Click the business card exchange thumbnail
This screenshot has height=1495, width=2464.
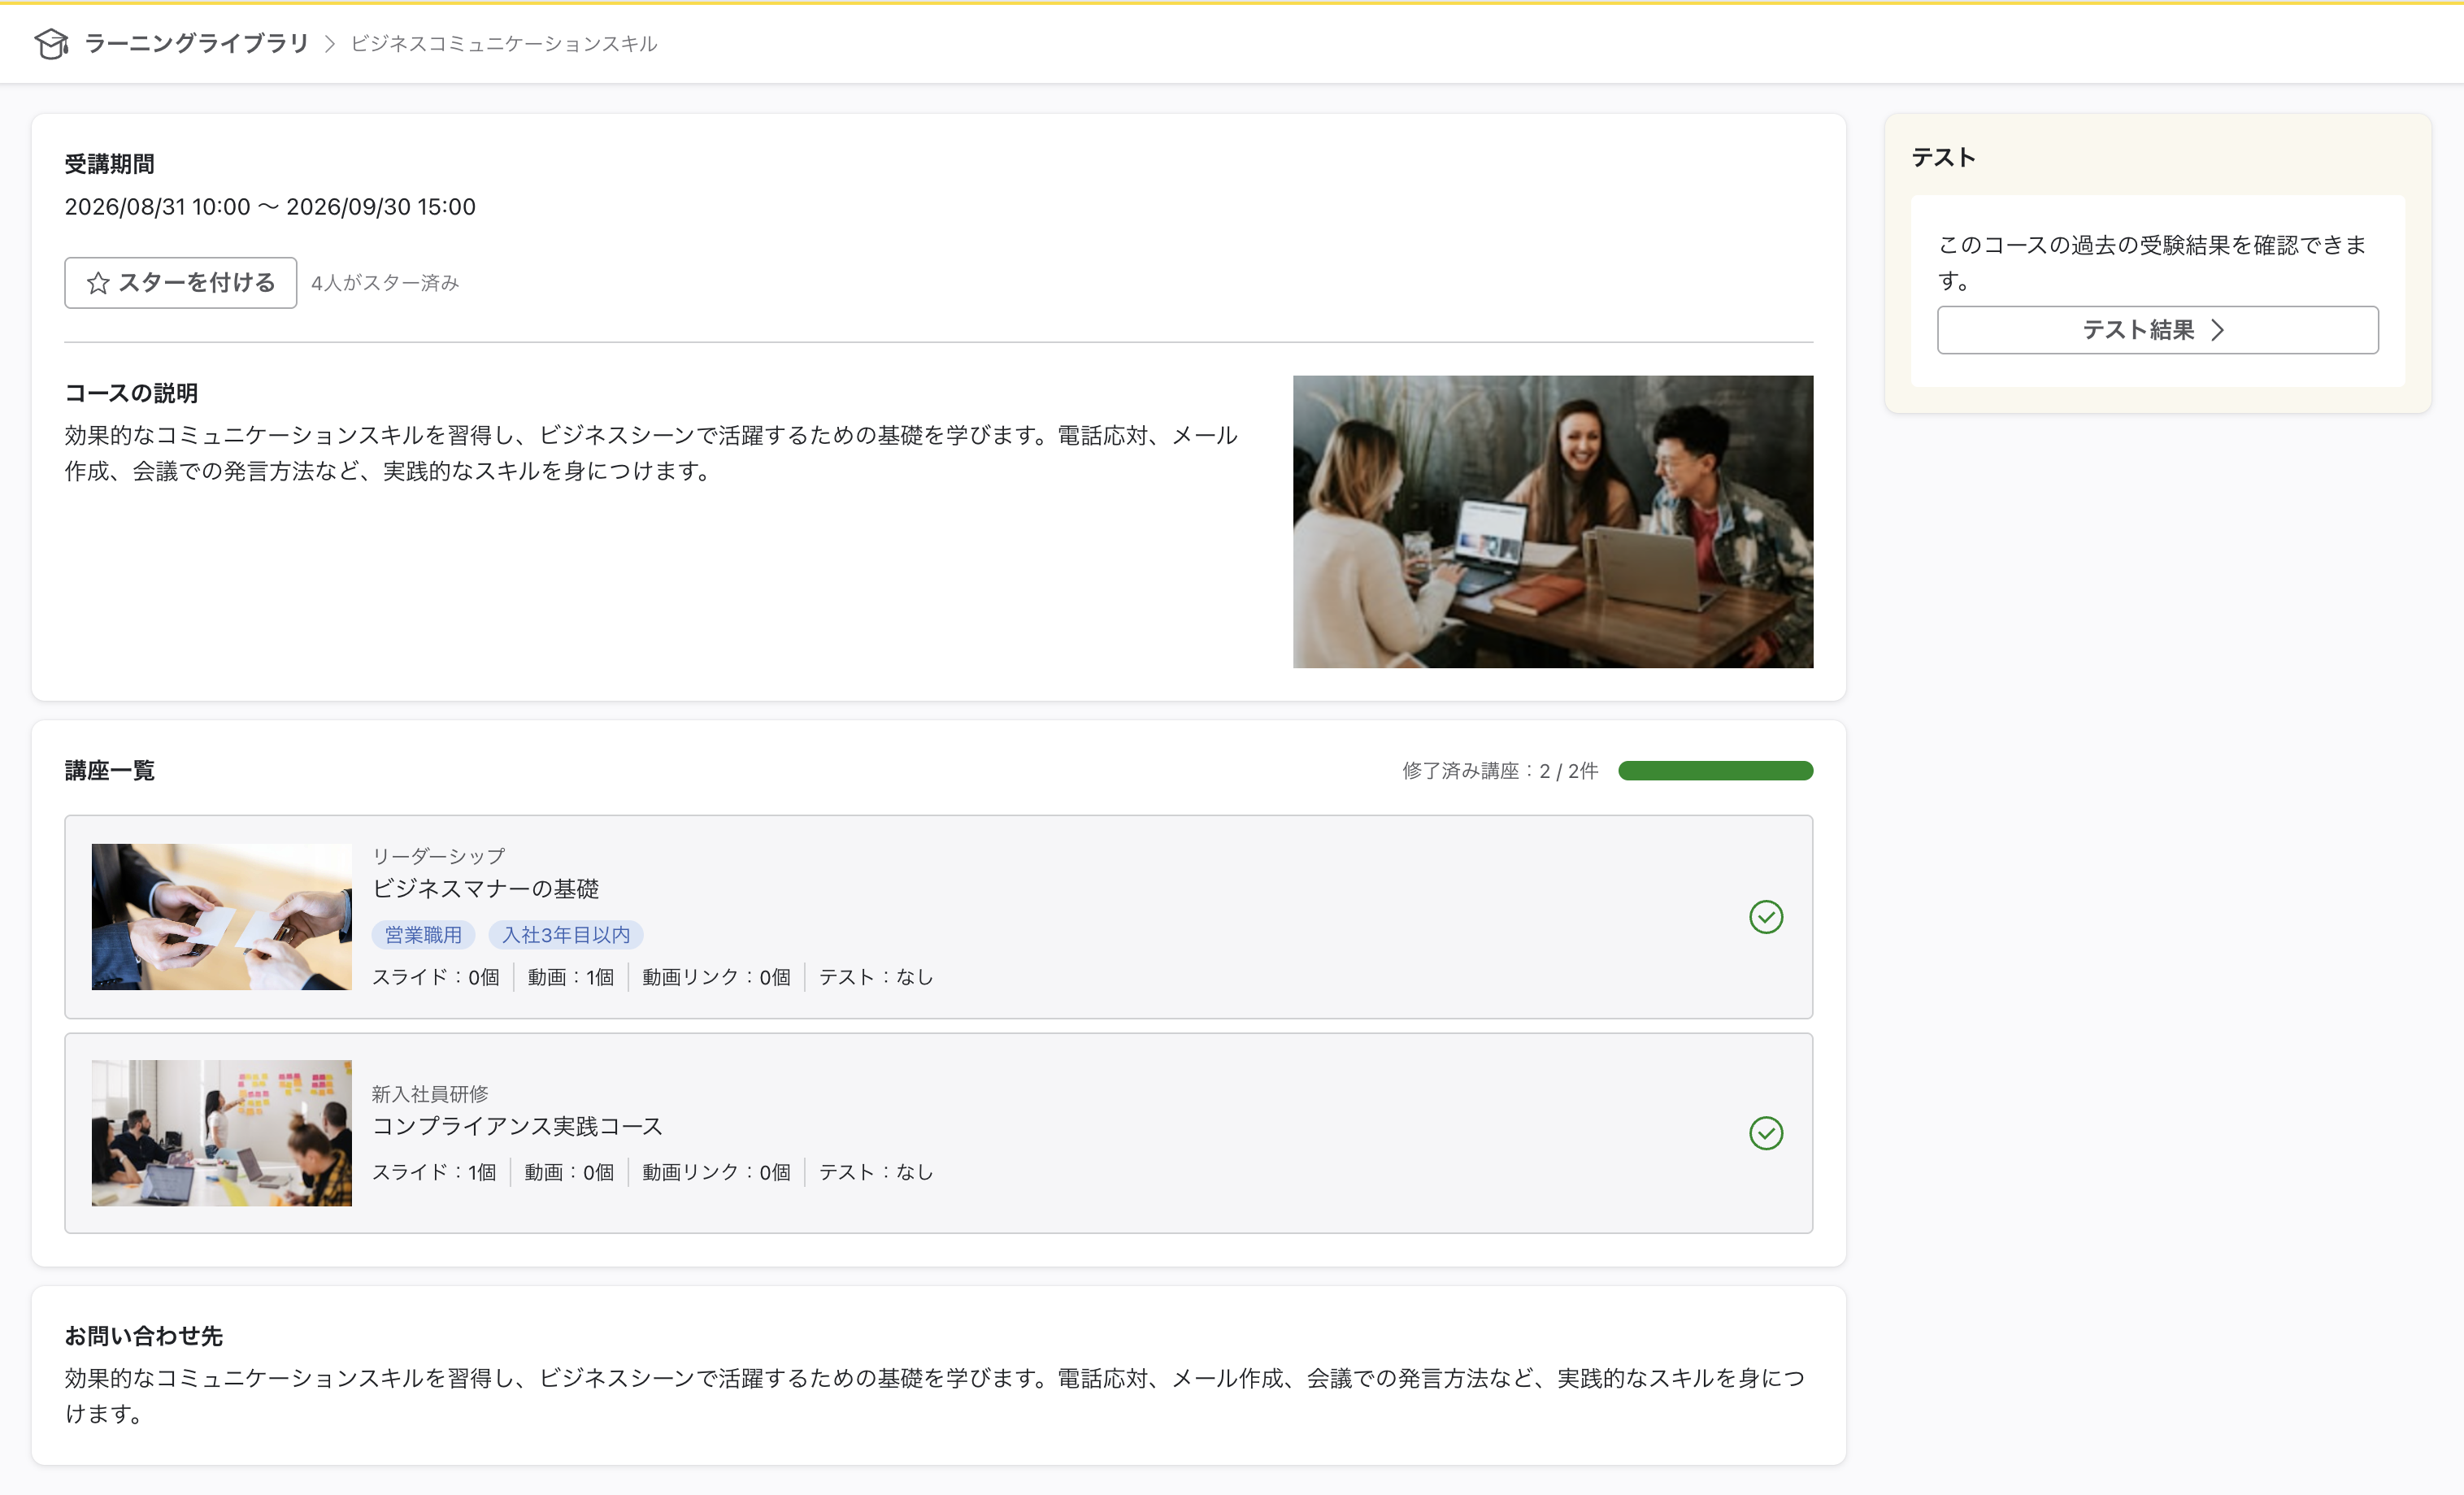[x=222, y=917]
